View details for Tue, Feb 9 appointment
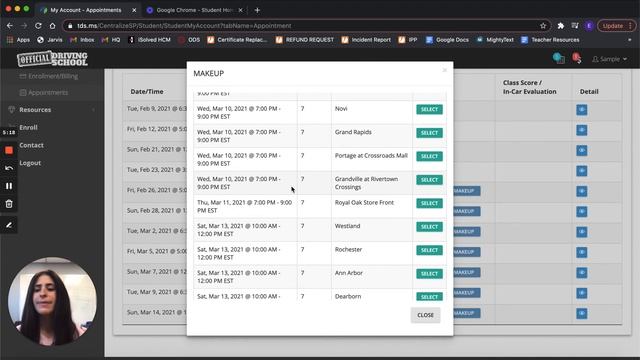 [582, 110]
